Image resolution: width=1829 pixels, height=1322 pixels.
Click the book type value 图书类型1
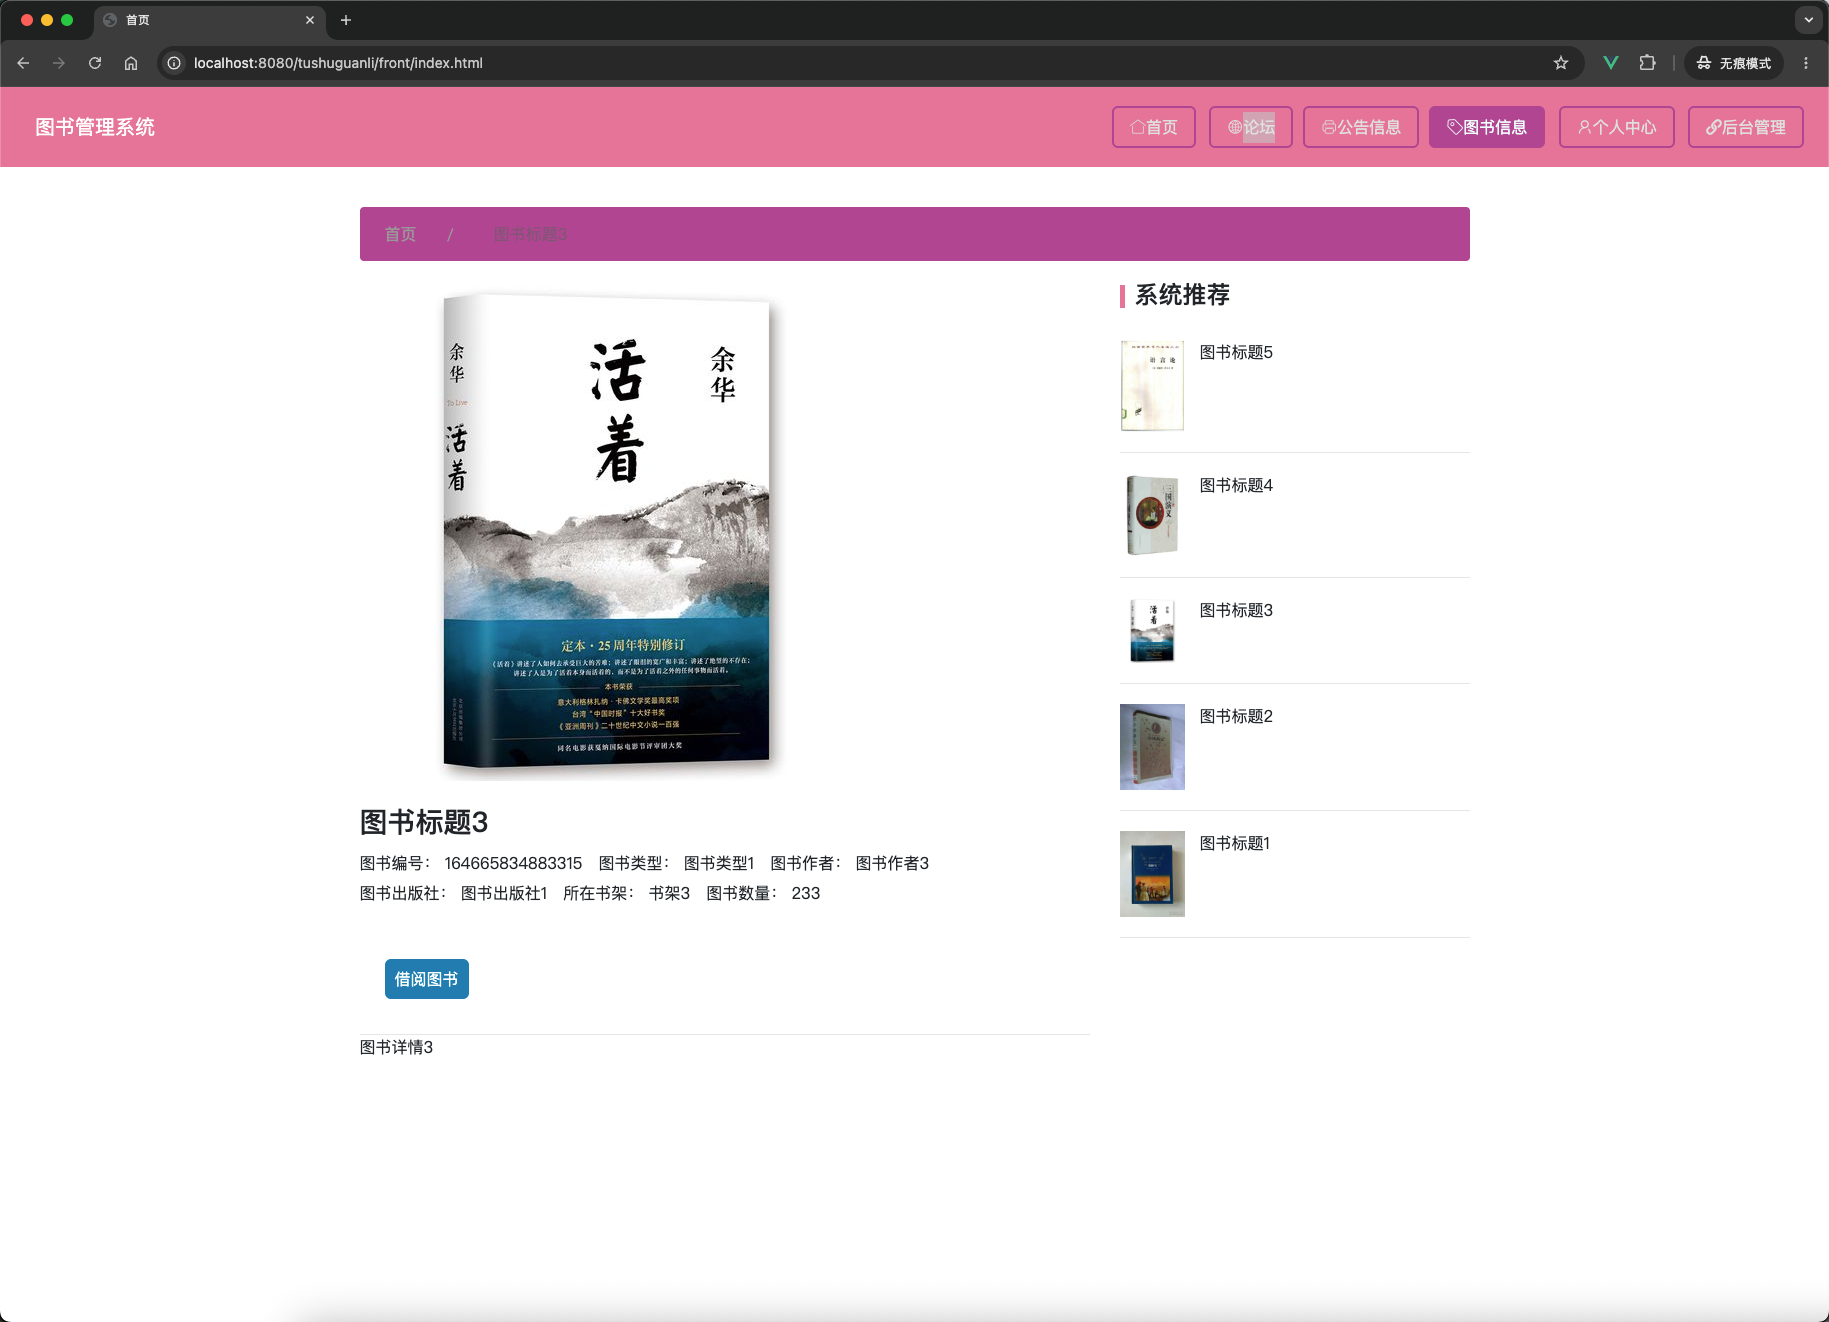719,863
